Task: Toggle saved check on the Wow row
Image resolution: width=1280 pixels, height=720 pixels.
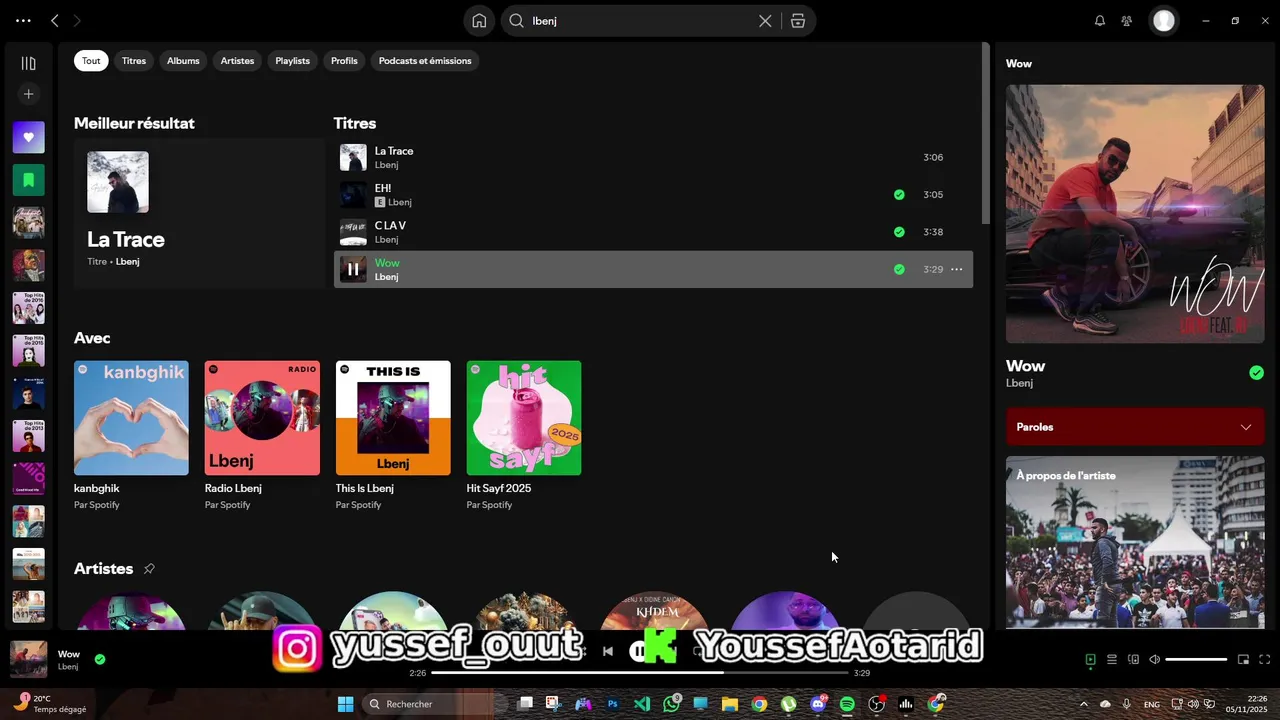Action: [899, 269]
